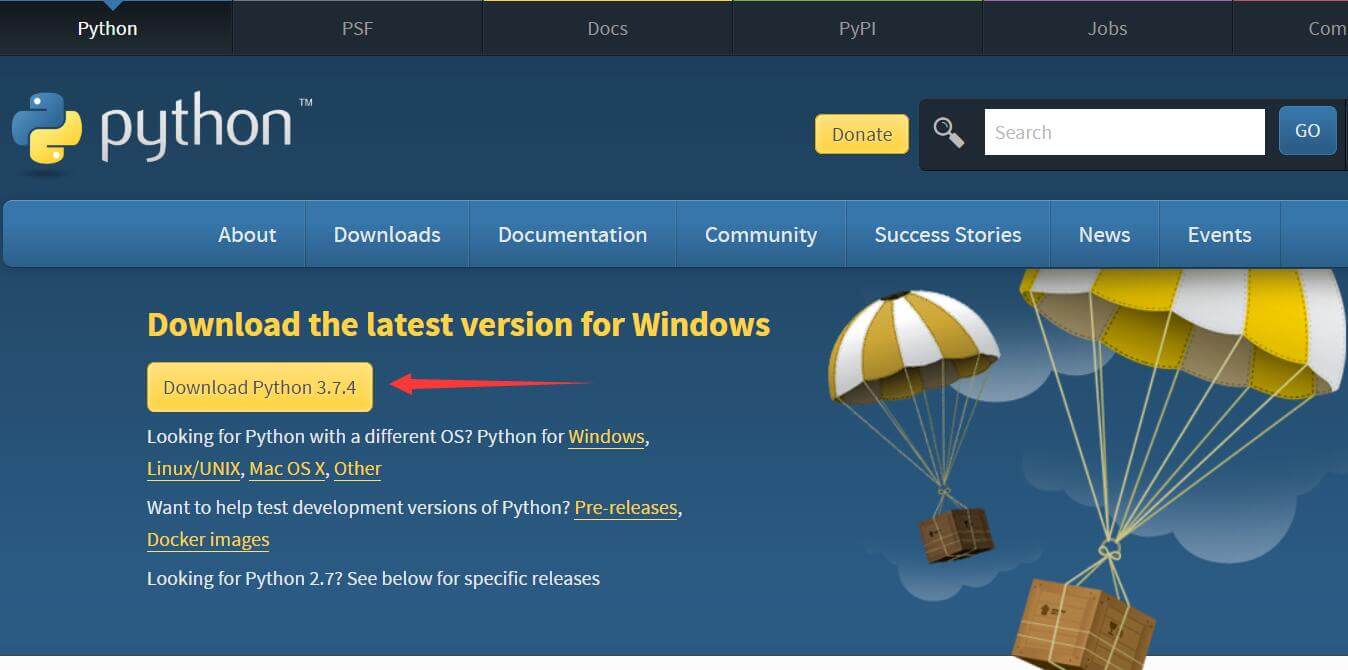Open the Docker images link
The image size is (1348, 670).
[x=208, y=540]
